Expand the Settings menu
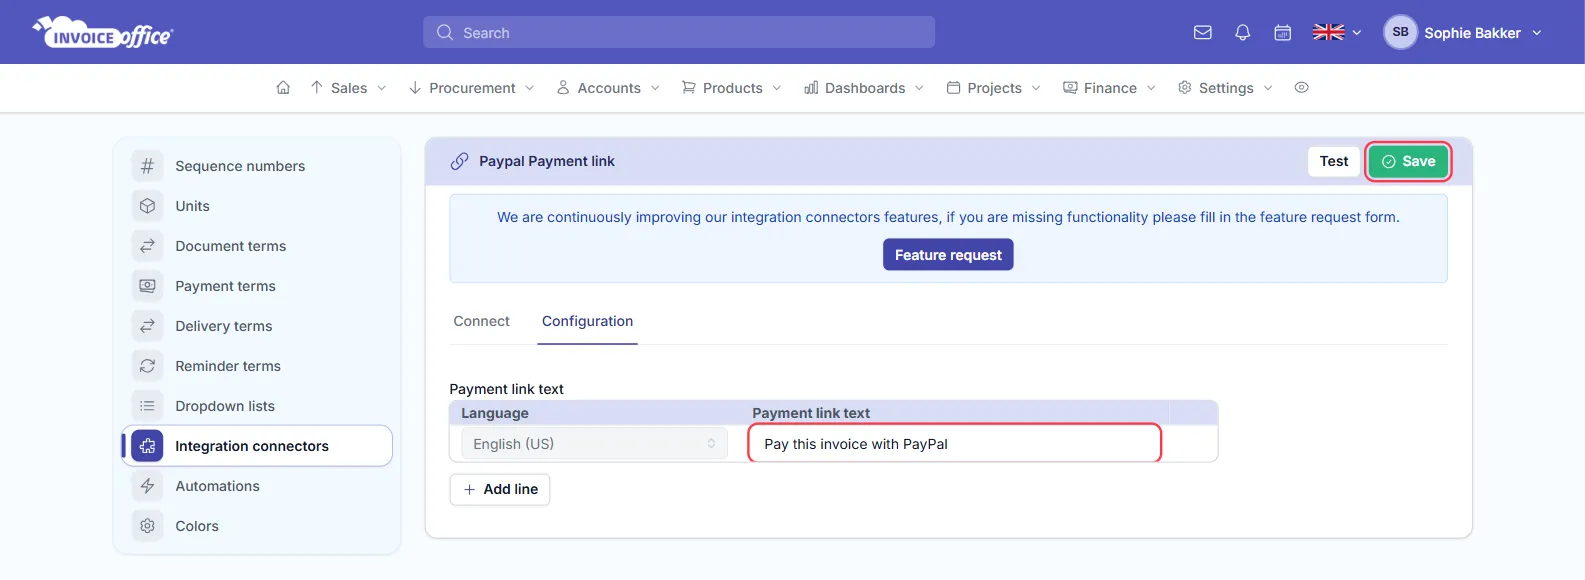The image size is (1585, 580). coord(1226,88)
